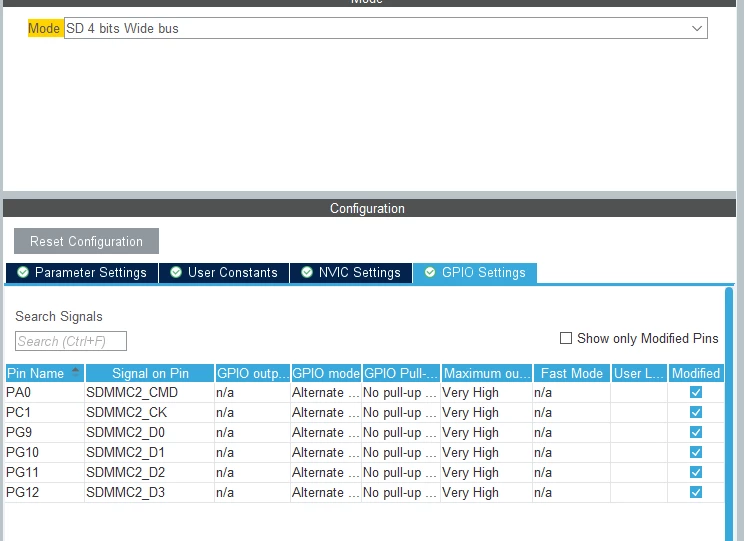Click the green check icon on Parameter Settings tab
This screenshot has height=541, width=755.
click(x=23, y=272)
